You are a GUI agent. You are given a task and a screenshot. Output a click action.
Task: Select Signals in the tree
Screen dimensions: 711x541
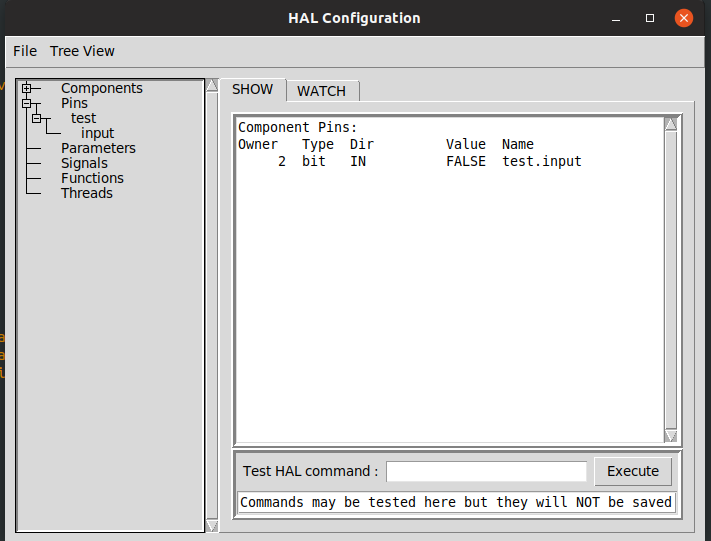[x=84, y=163]
